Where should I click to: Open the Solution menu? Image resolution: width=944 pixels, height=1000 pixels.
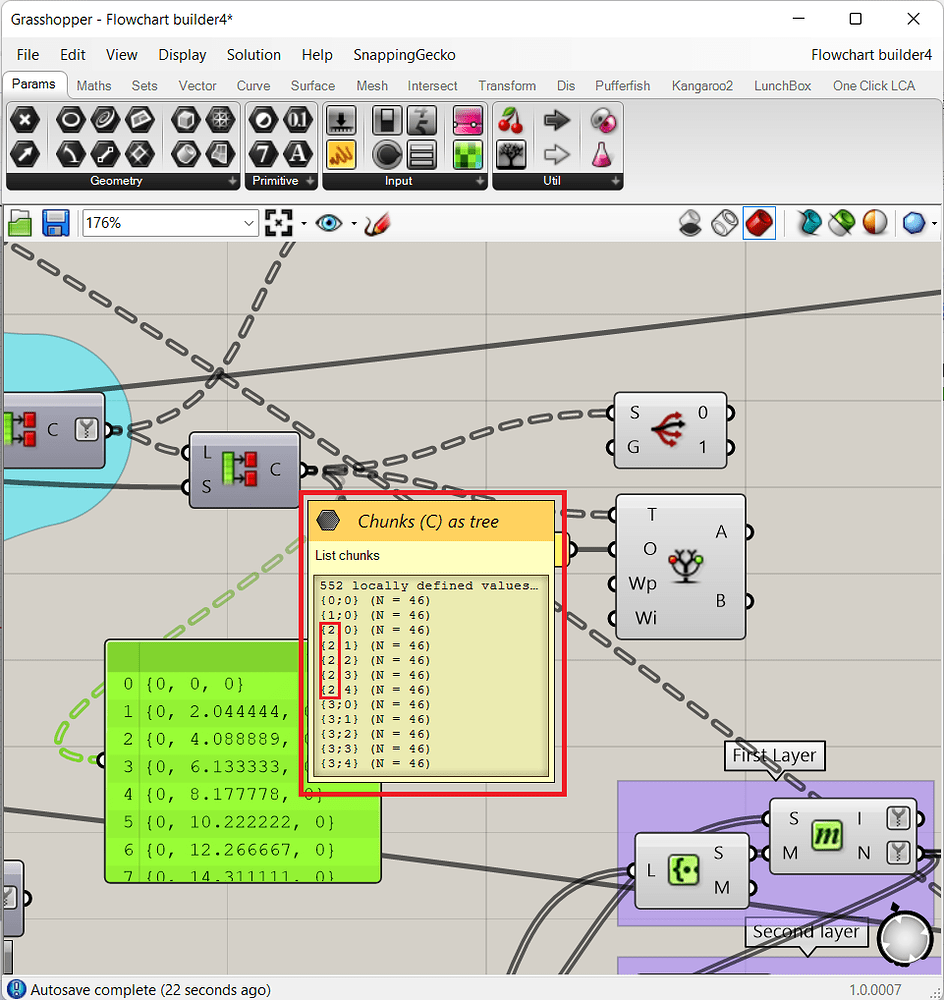[253, 55]
